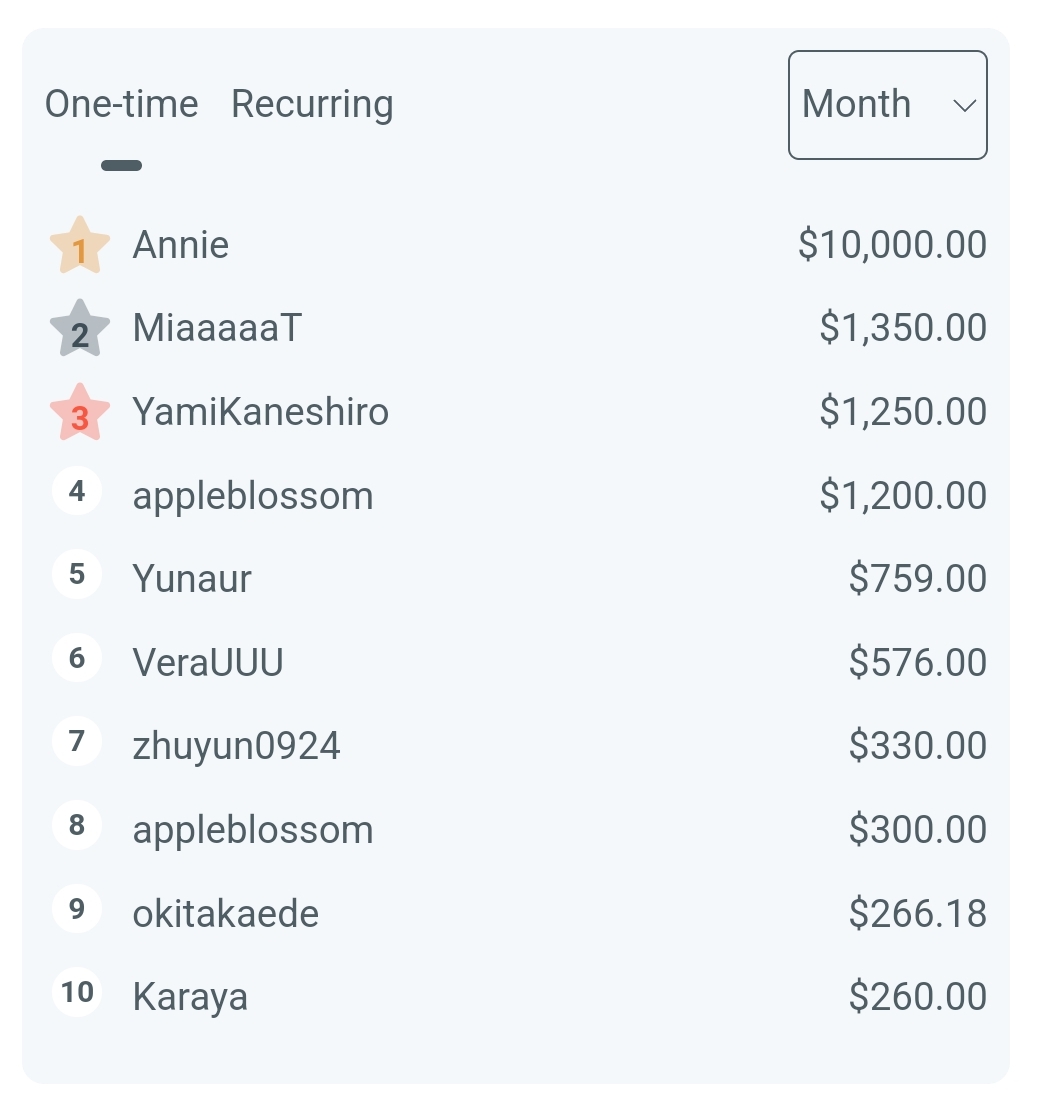The width and height of the screenshot is (1039, 1112).
Task: Click the rank 5 circle badge
Action: pos(77,574)
